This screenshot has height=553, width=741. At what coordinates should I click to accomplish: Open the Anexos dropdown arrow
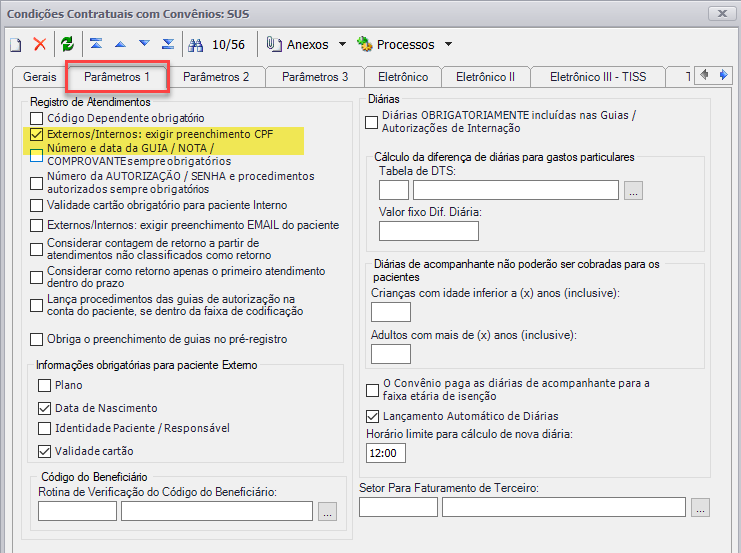coord(342,44)
